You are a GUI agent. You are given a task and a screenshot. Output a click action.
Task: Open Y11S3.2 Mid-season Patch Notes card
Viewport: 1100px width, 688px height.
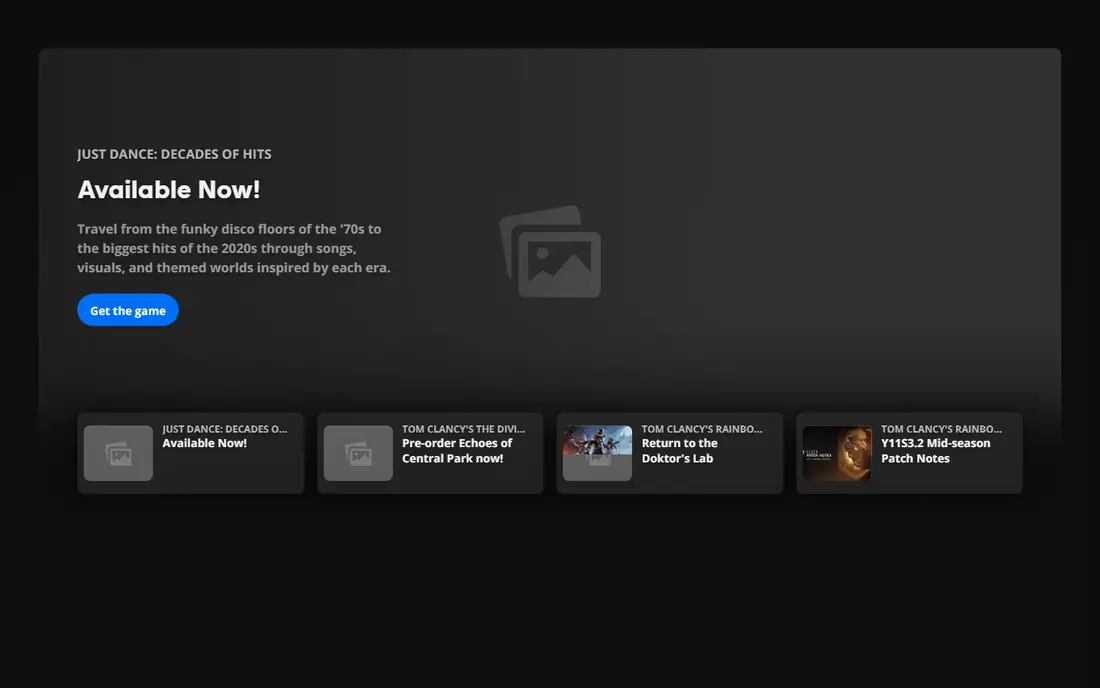[x=909, y=453]
